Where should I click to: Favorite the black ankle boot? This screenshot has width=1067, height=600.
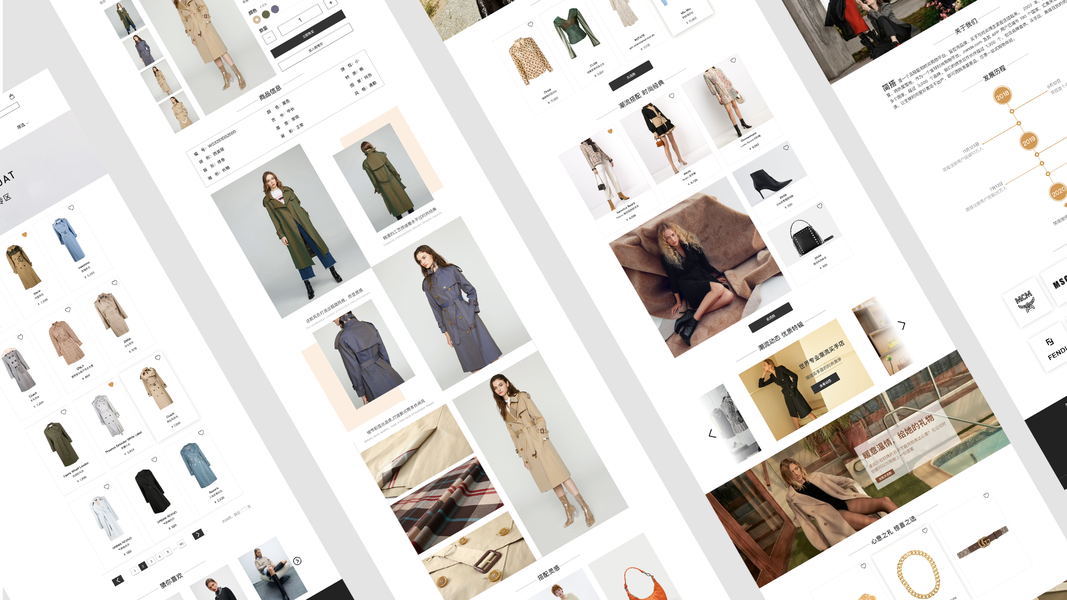(786, 148)
